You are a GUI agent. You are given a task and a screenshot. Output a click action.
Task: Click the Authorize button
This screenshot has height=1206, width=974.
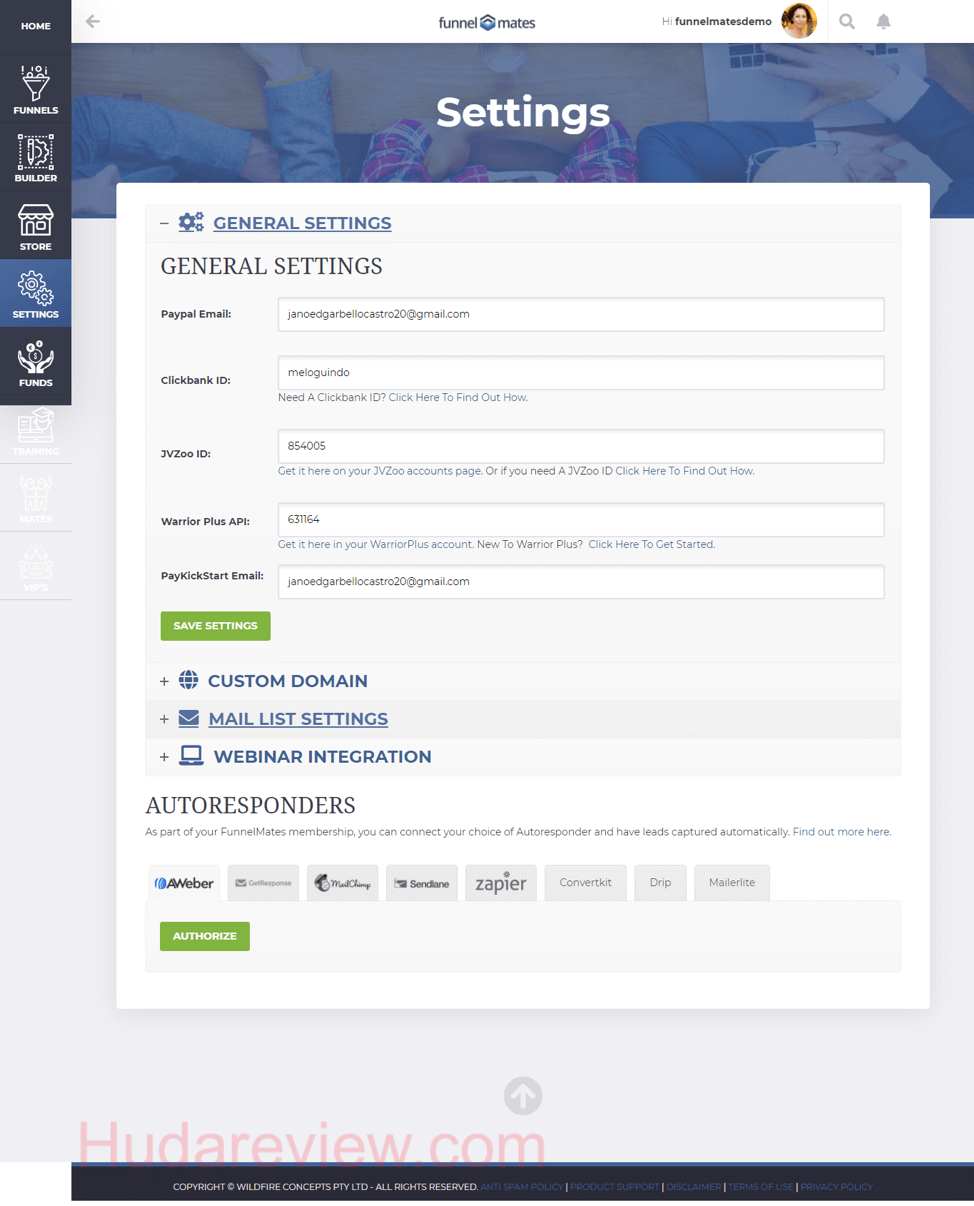click(x=205, y=936)
